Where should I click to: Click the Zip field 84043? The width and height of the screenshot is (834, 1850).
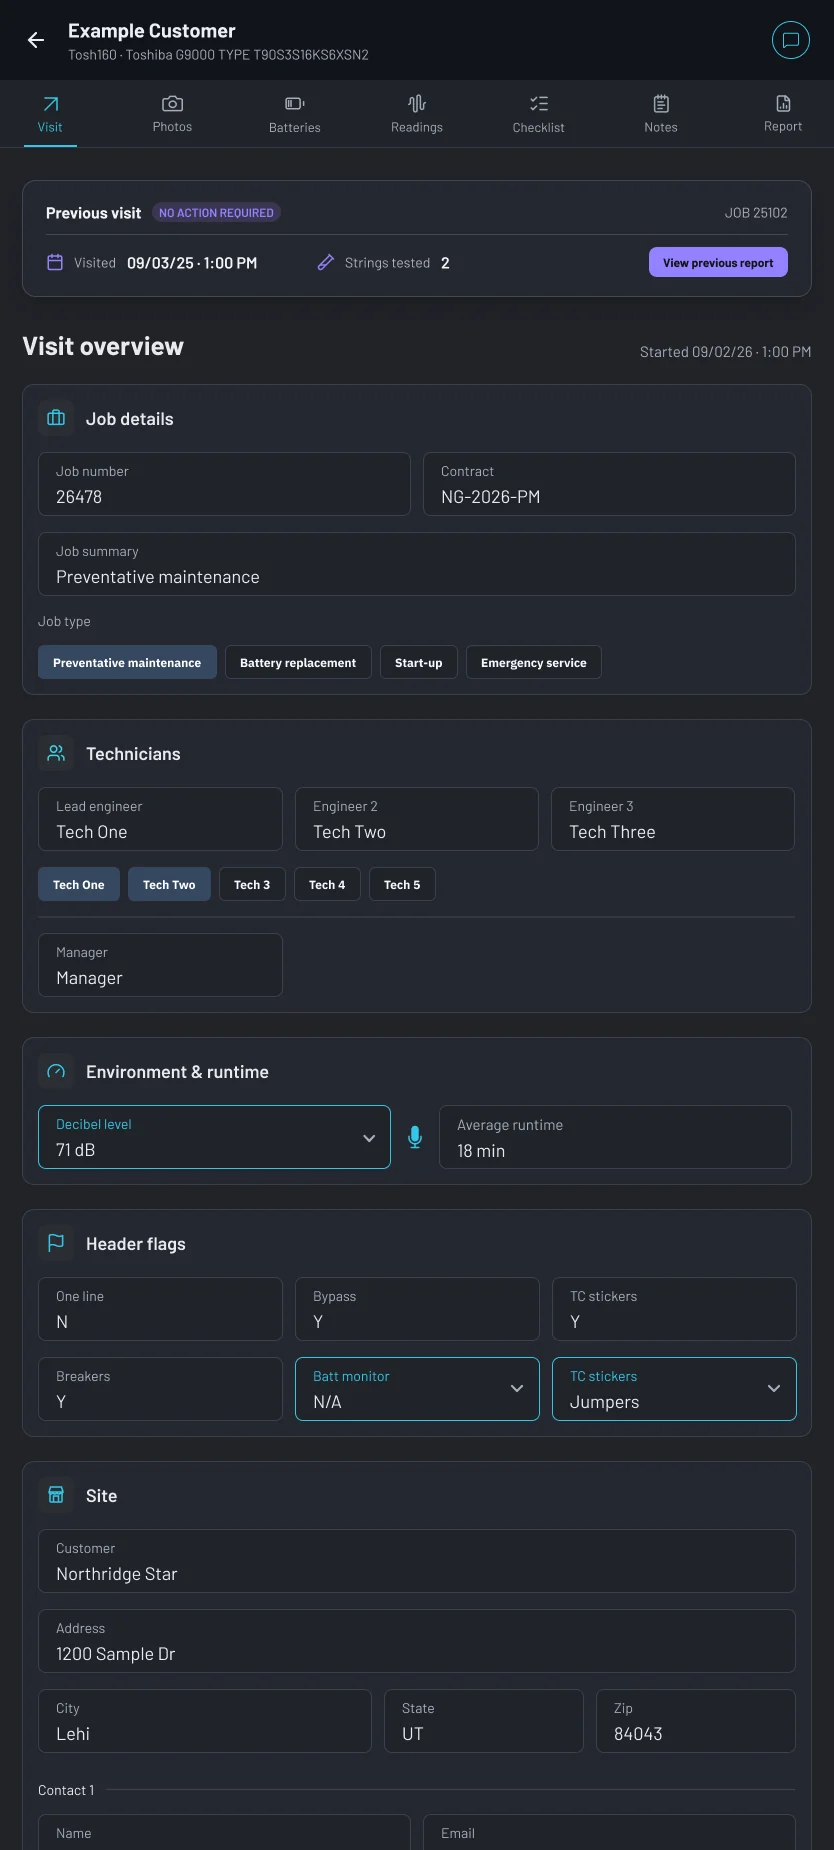[x=696, y=1721]
